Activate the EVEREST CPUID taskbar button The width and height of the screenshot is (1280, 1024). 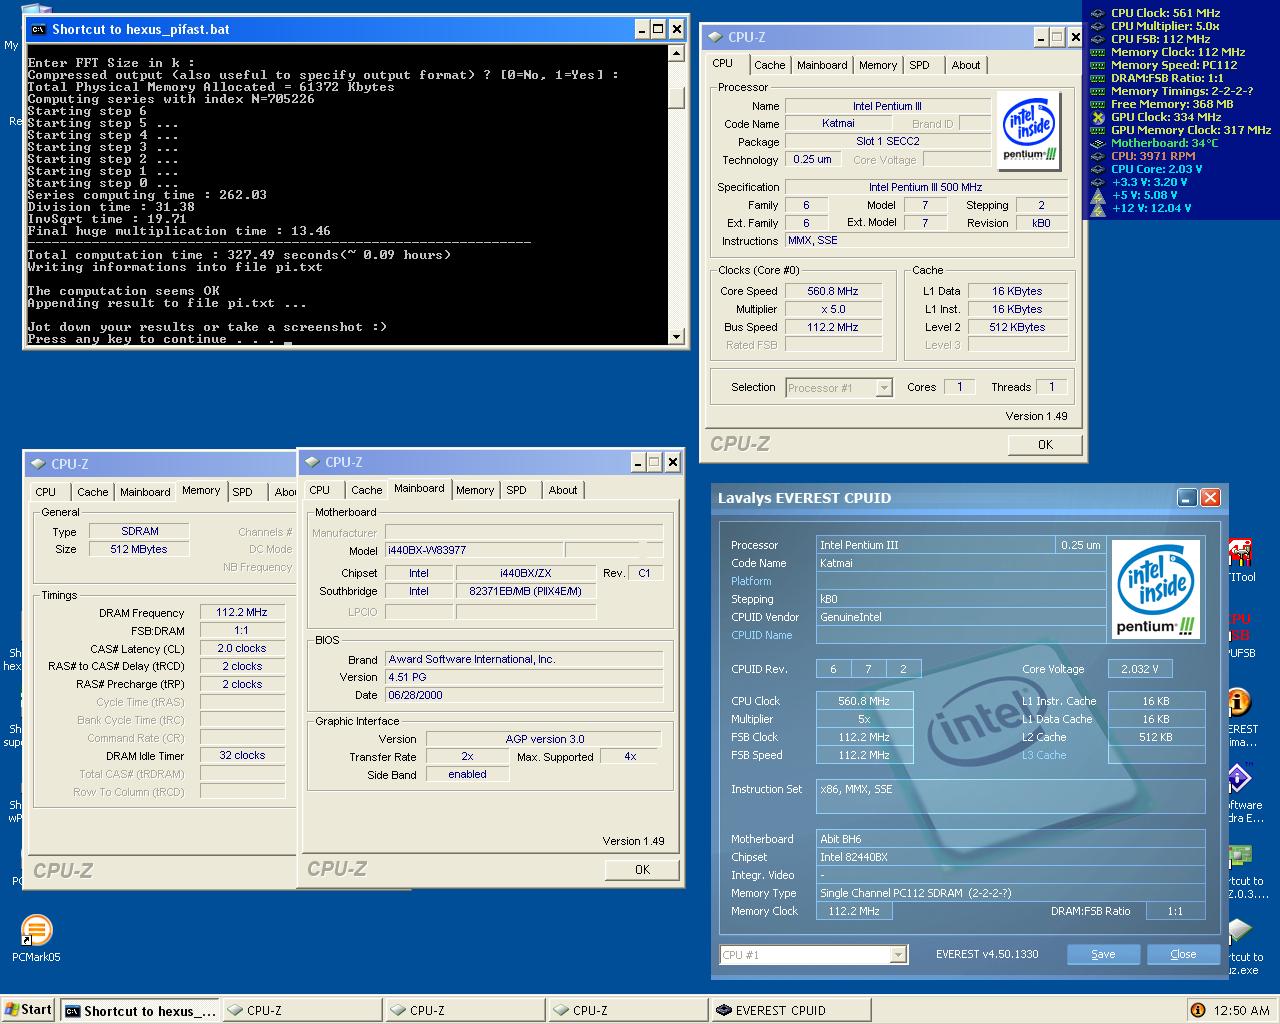[790, 1010]
